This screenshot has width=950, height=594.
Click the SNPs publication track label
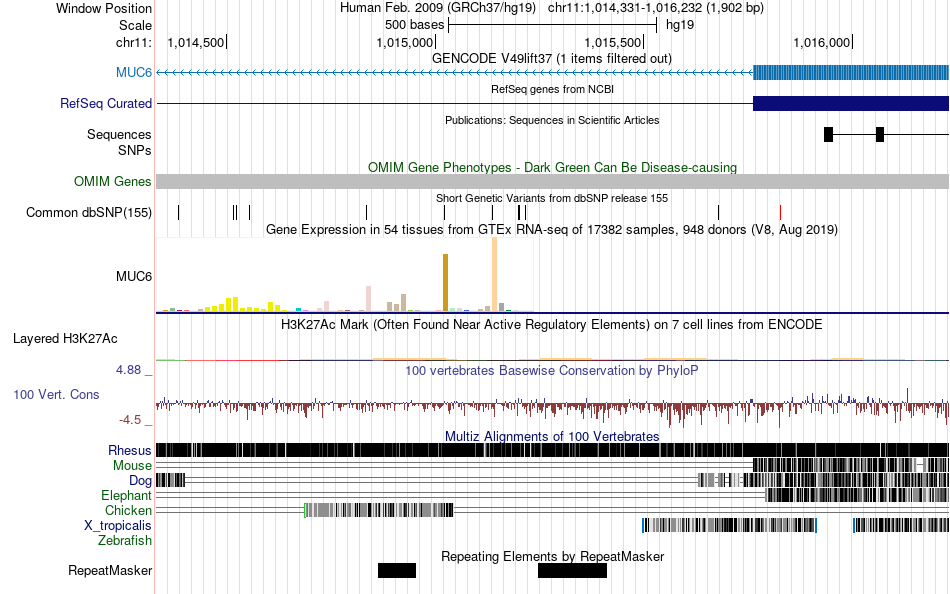(x=135, y=150)
